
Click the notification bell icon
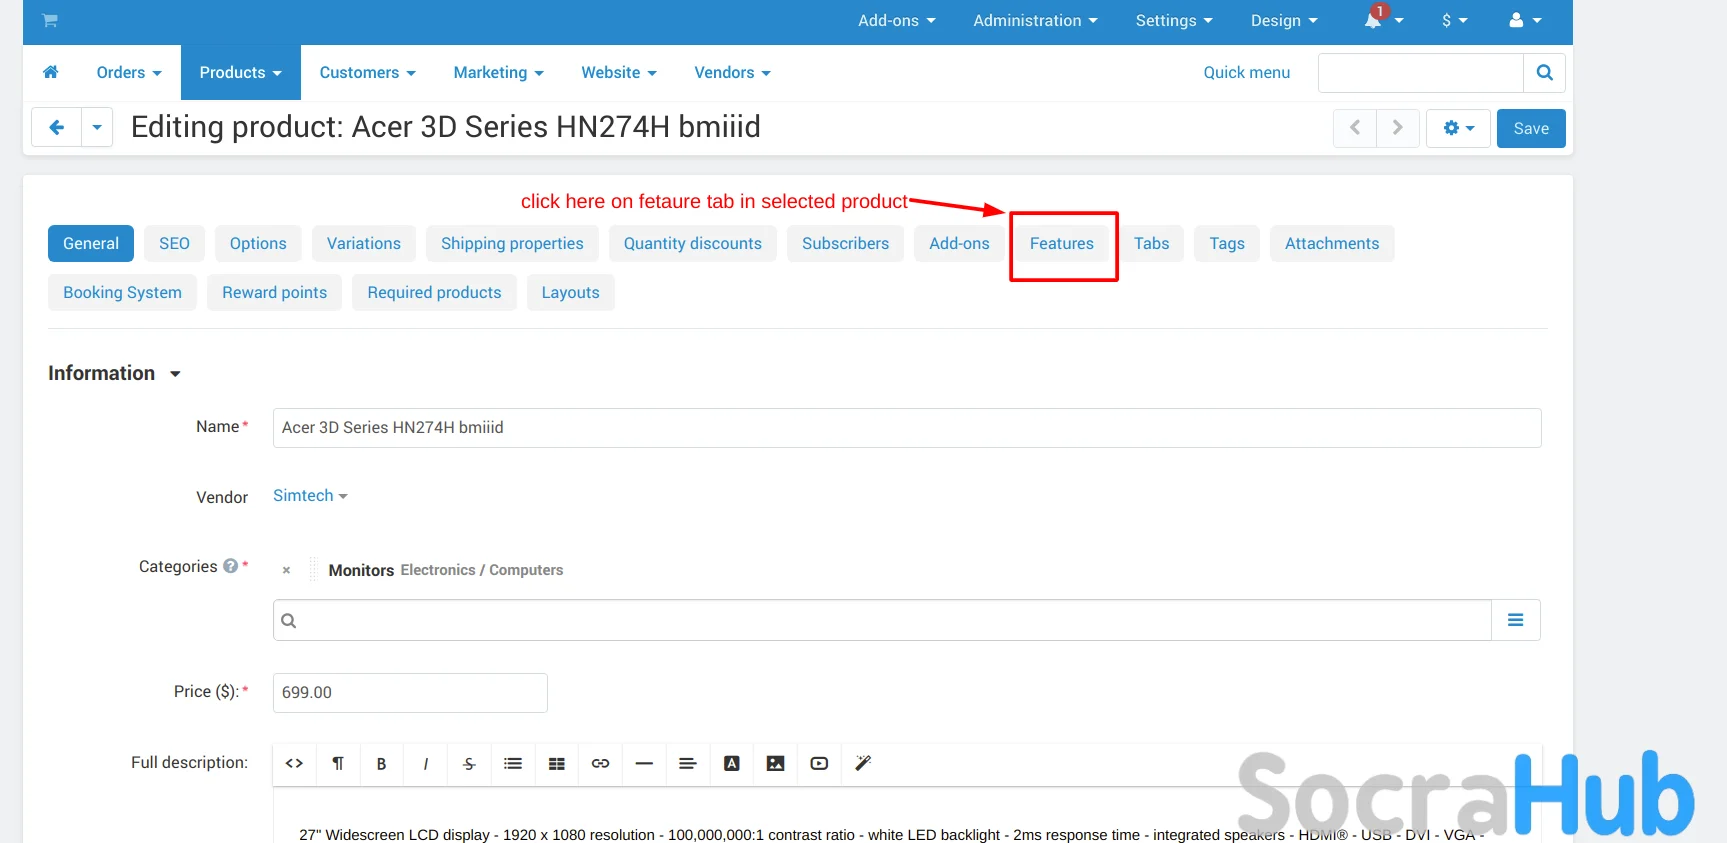(1374, 20)
